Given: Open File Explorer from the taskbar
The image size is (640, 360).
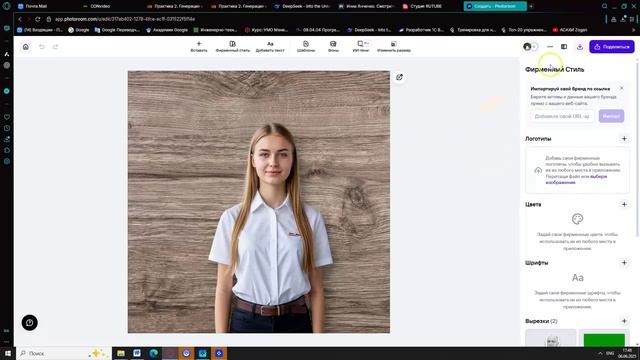Looking at the screenshot, I should tap(121, 353).
